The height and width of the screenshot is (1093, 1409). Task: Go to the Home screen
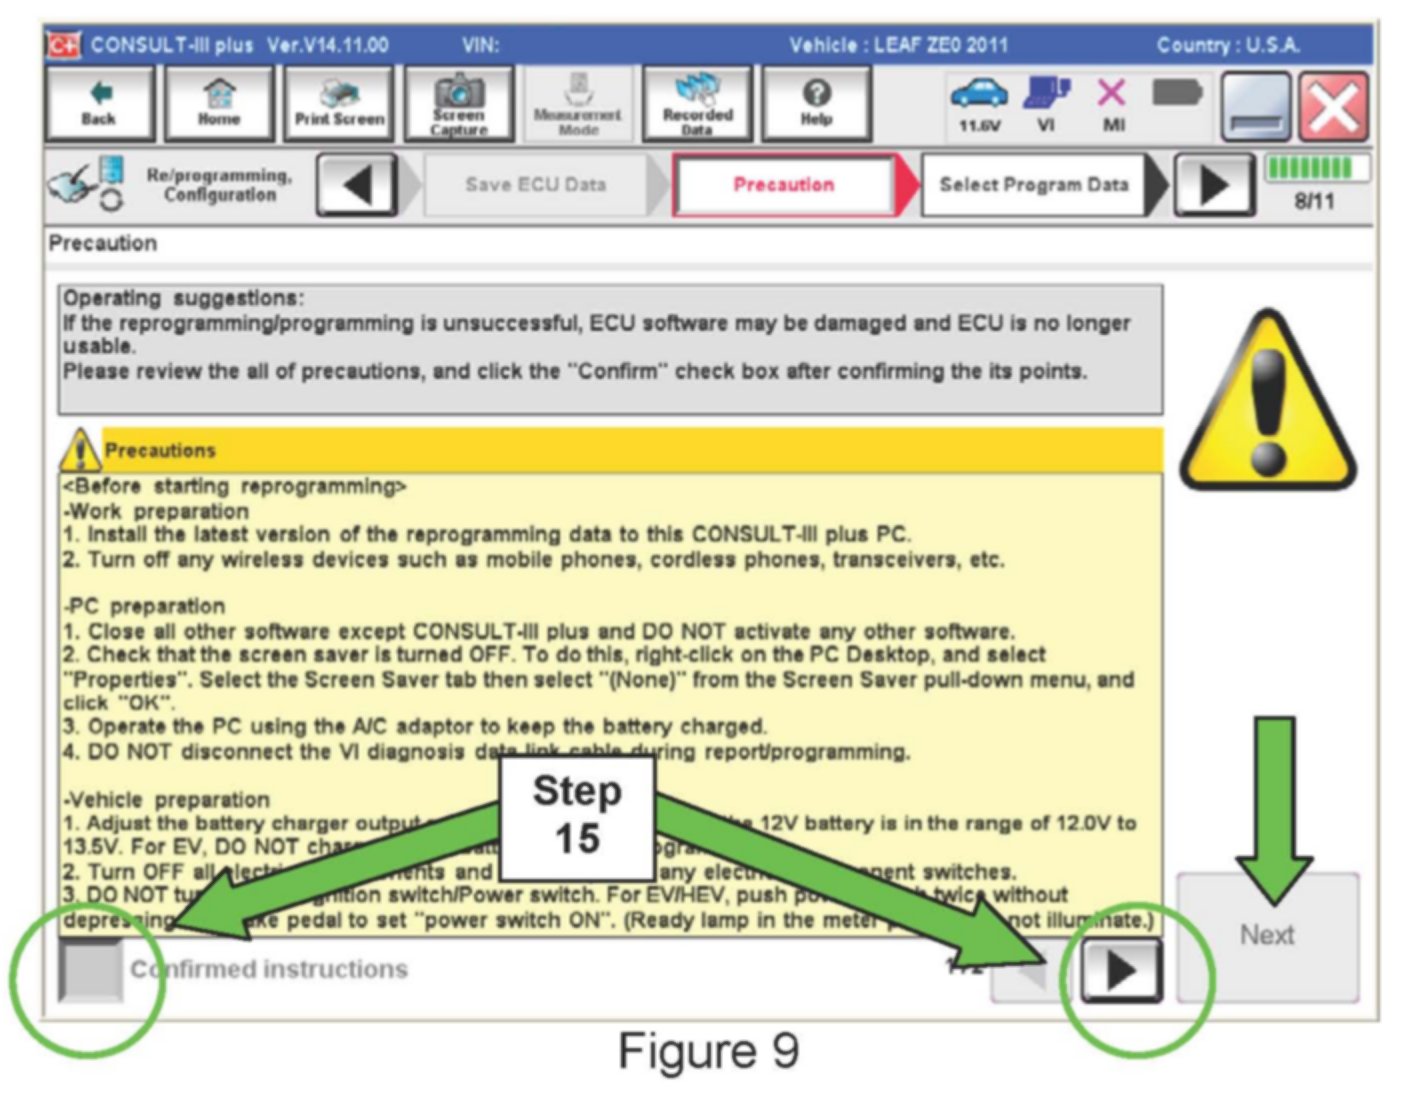point(218,104)
